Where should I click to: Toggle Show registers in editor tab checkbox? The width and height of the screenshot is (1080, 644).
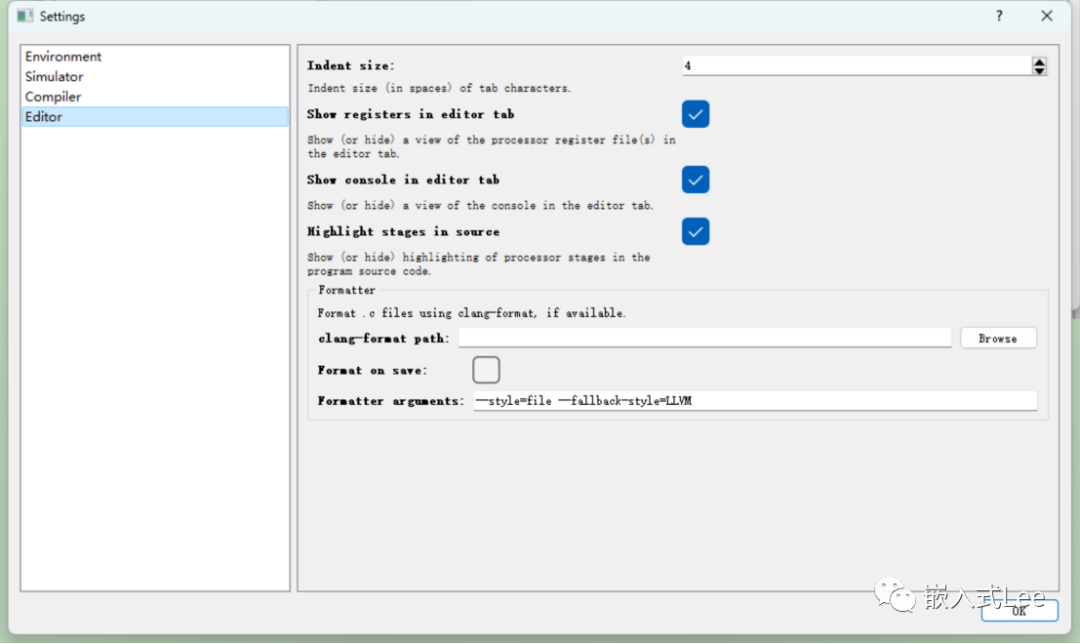click(695, 114)
